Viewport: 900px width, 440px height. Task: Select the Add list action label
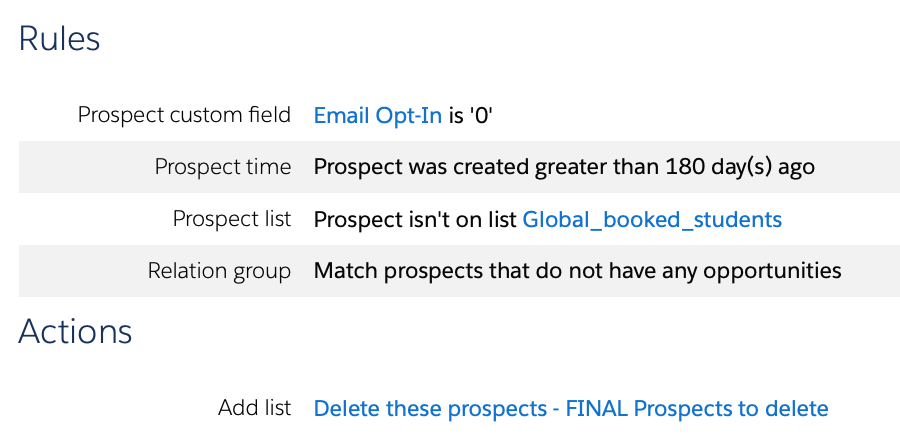[x=254, y=408]
